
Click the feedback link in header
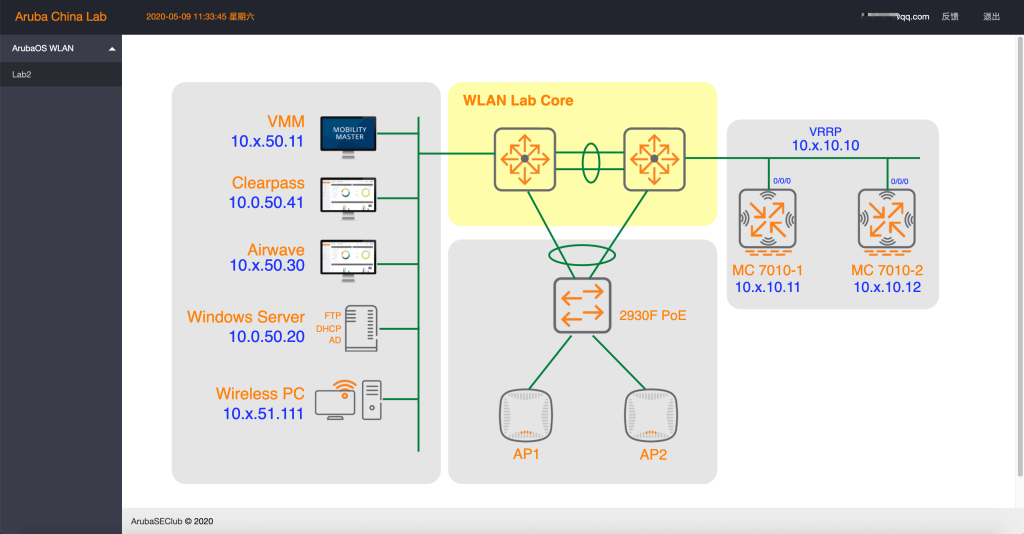pyautogui.click(x=950, y=17)
